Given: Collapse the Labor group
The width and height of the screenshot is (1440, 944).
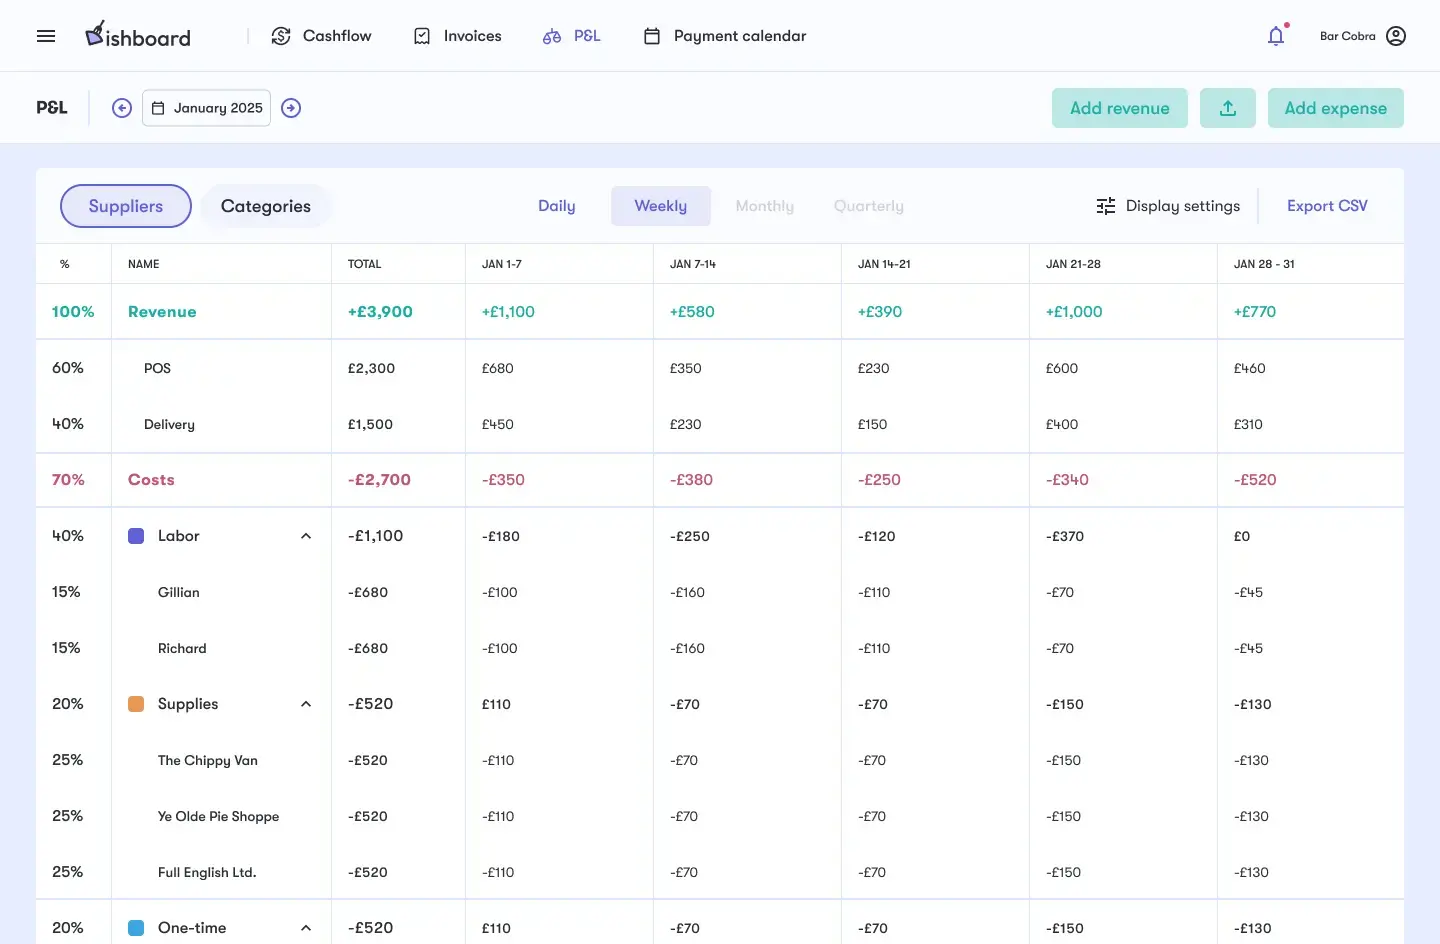Looking at the screenshot, I should coord(306,536).
